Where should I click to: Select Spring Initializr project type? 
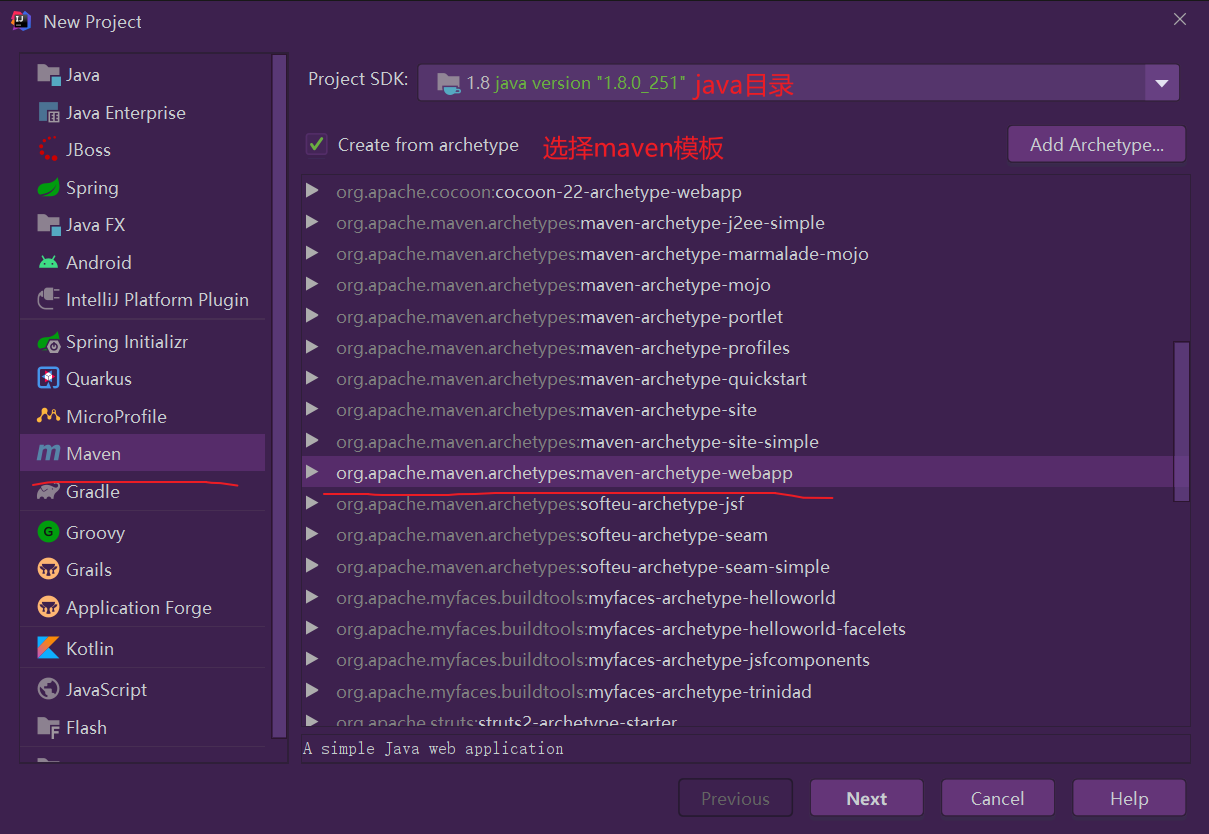[x=143, y=342]
